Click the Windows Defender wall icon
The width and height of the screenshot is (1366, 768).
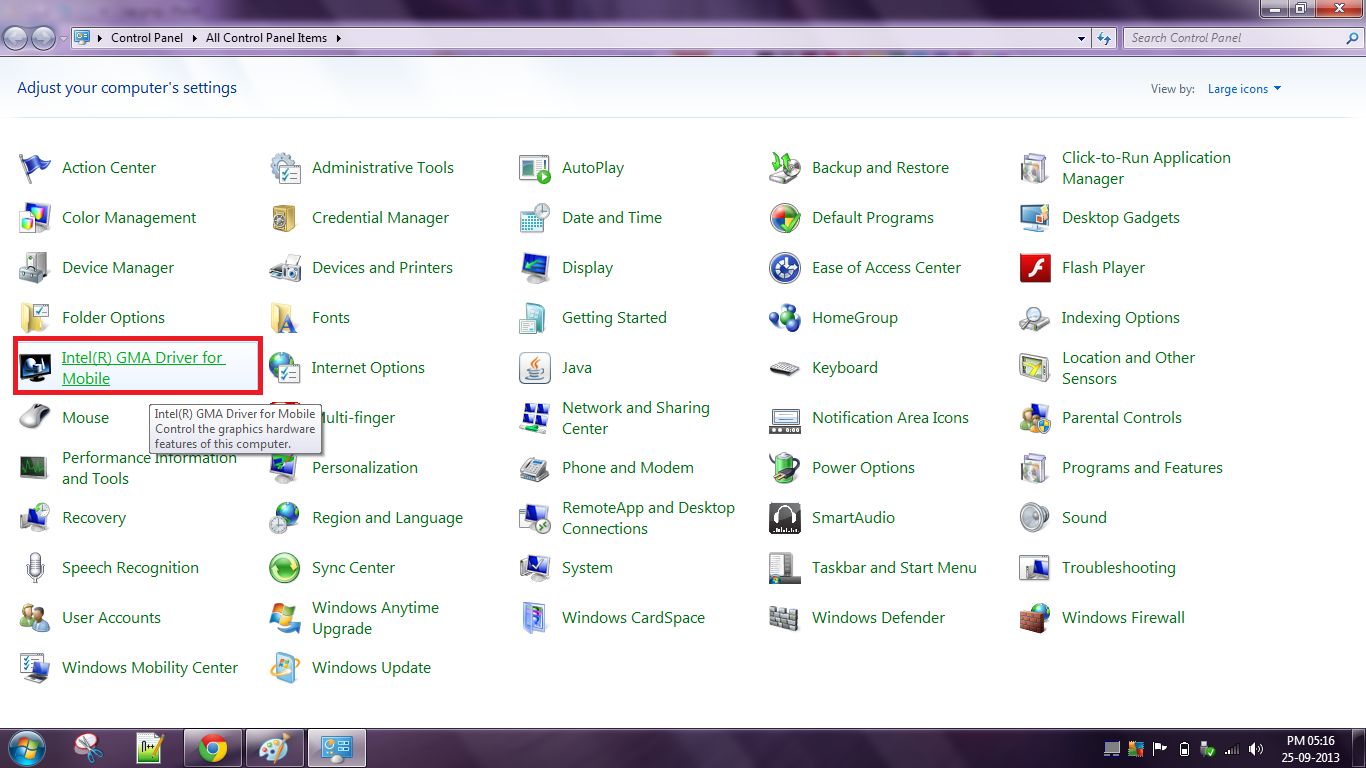785,618
